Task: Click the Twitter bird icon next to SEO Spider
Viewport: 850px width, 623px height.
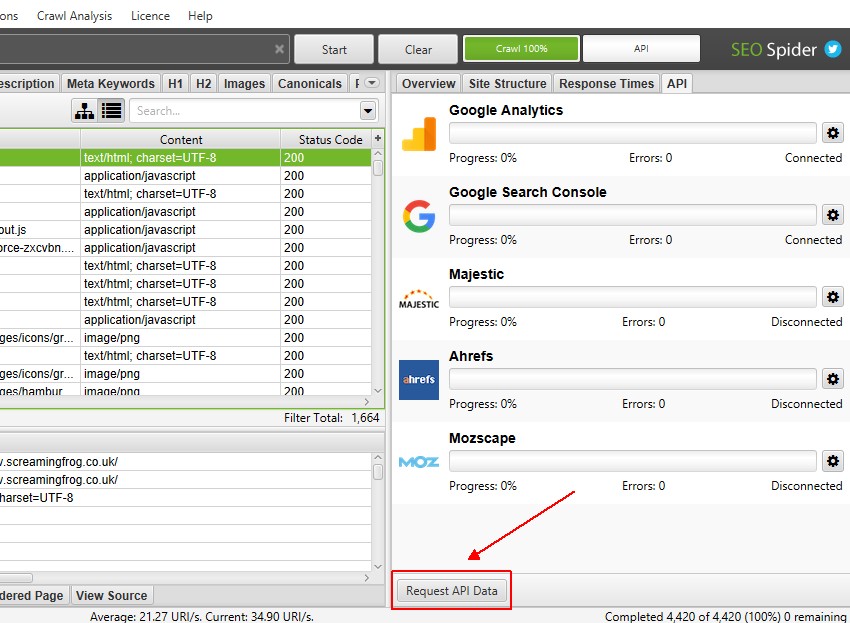Action: (x=831, y=48)
